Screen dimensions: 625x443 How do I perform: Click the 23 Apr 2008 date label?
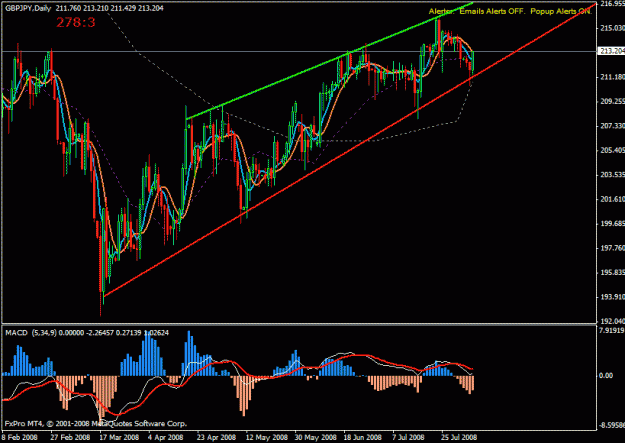(x=216, y=437)
